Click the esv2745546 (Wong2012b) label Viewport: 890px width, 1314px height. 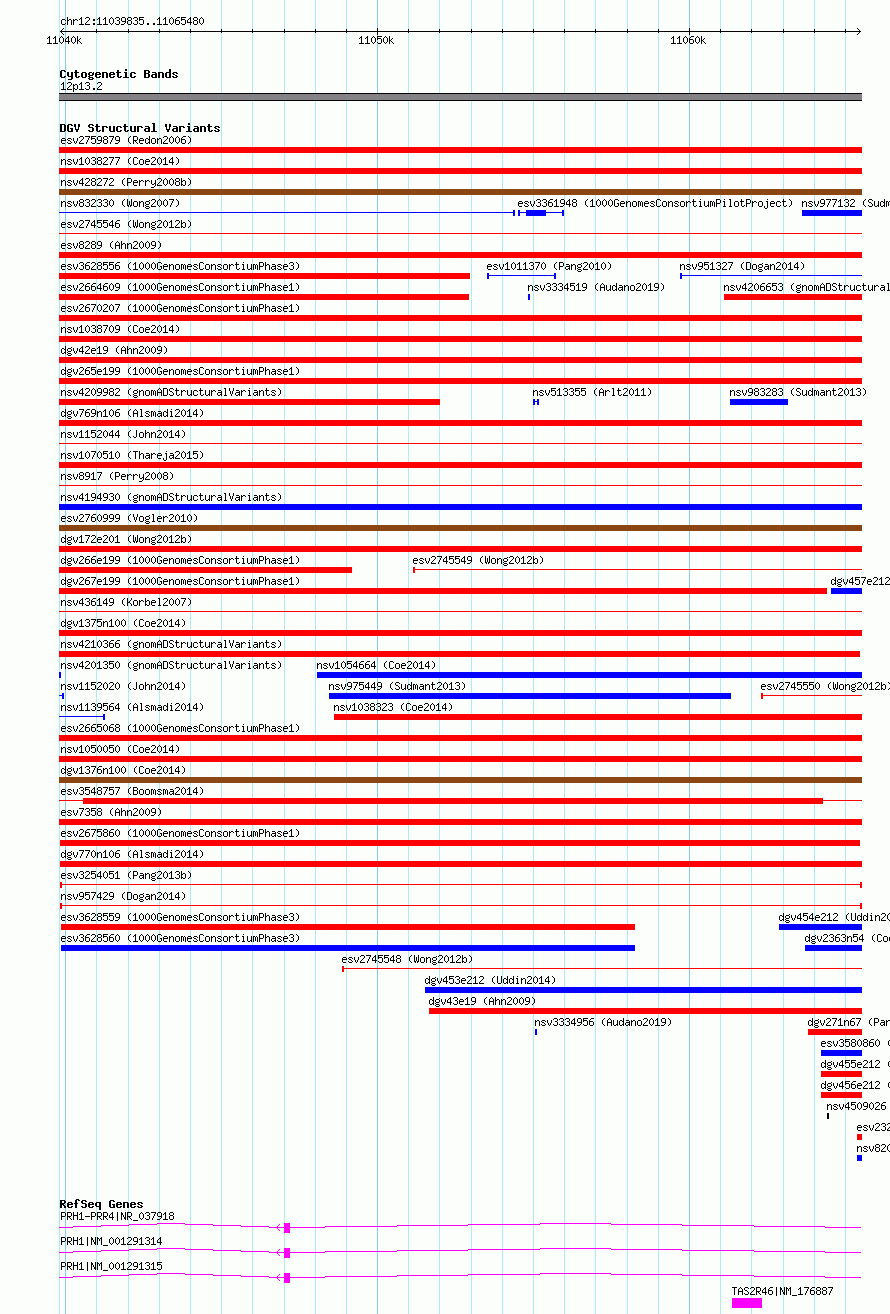[126, 224]
